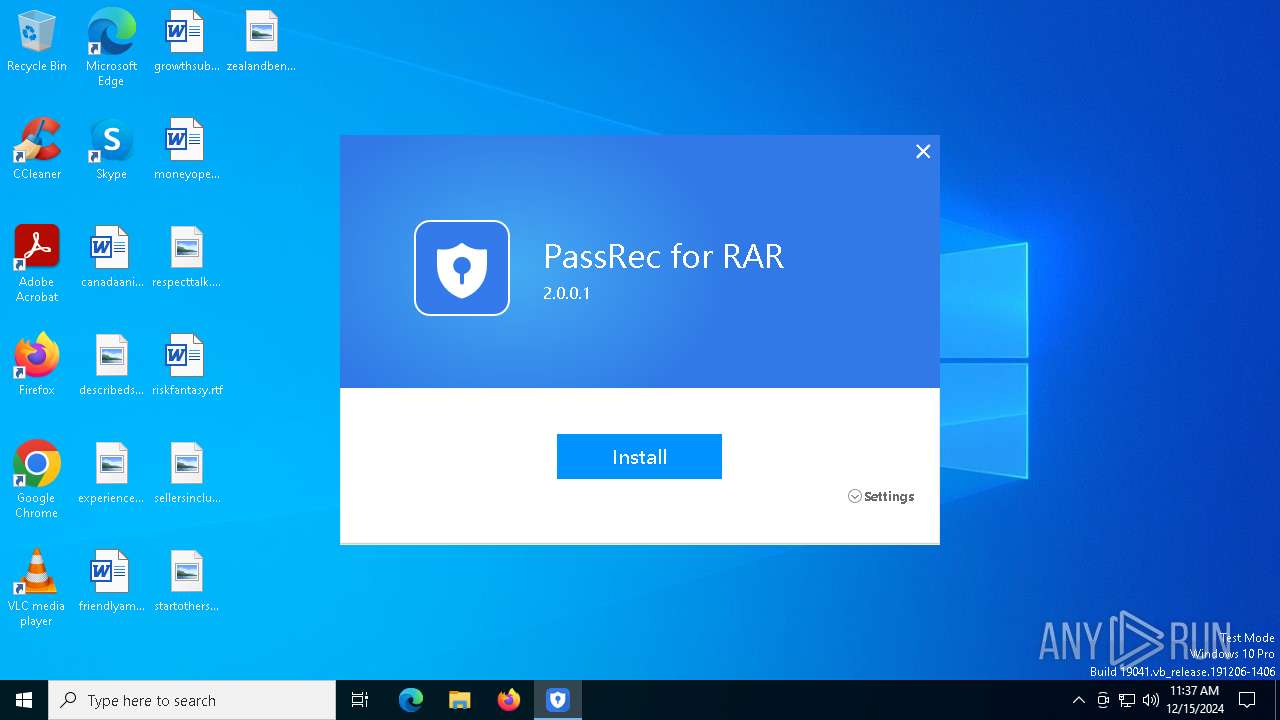Select the moneyope Word document icon
The image size is (1280, 720).
point(186,150)
